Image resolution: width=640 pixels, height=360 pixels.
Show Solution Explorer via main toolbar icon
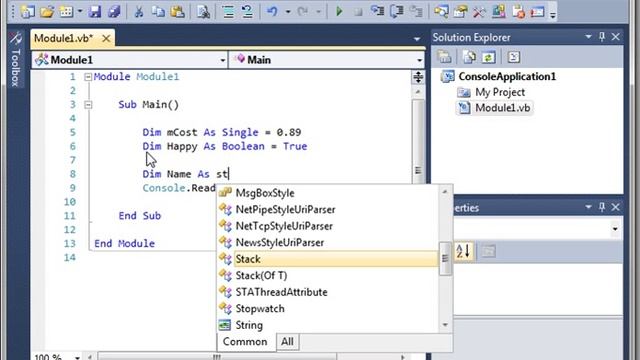[441, 11]
